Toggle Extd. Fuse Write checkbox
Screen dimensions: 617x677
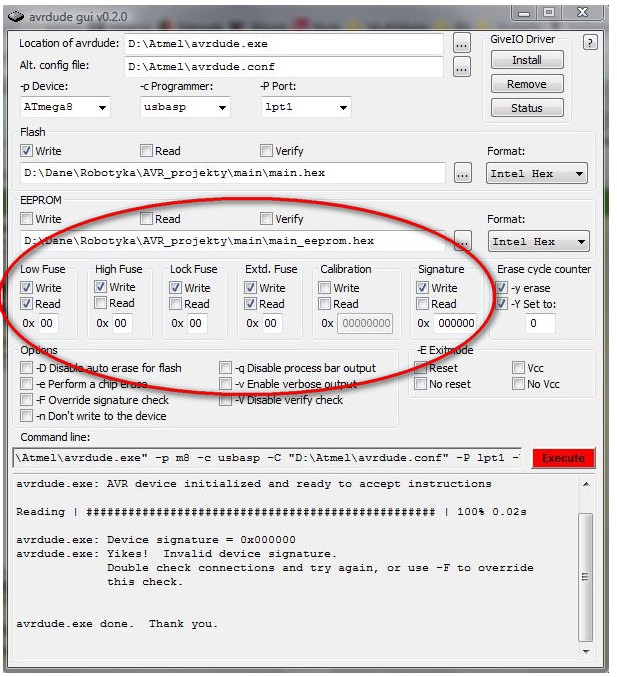click(x=250, y=288)
